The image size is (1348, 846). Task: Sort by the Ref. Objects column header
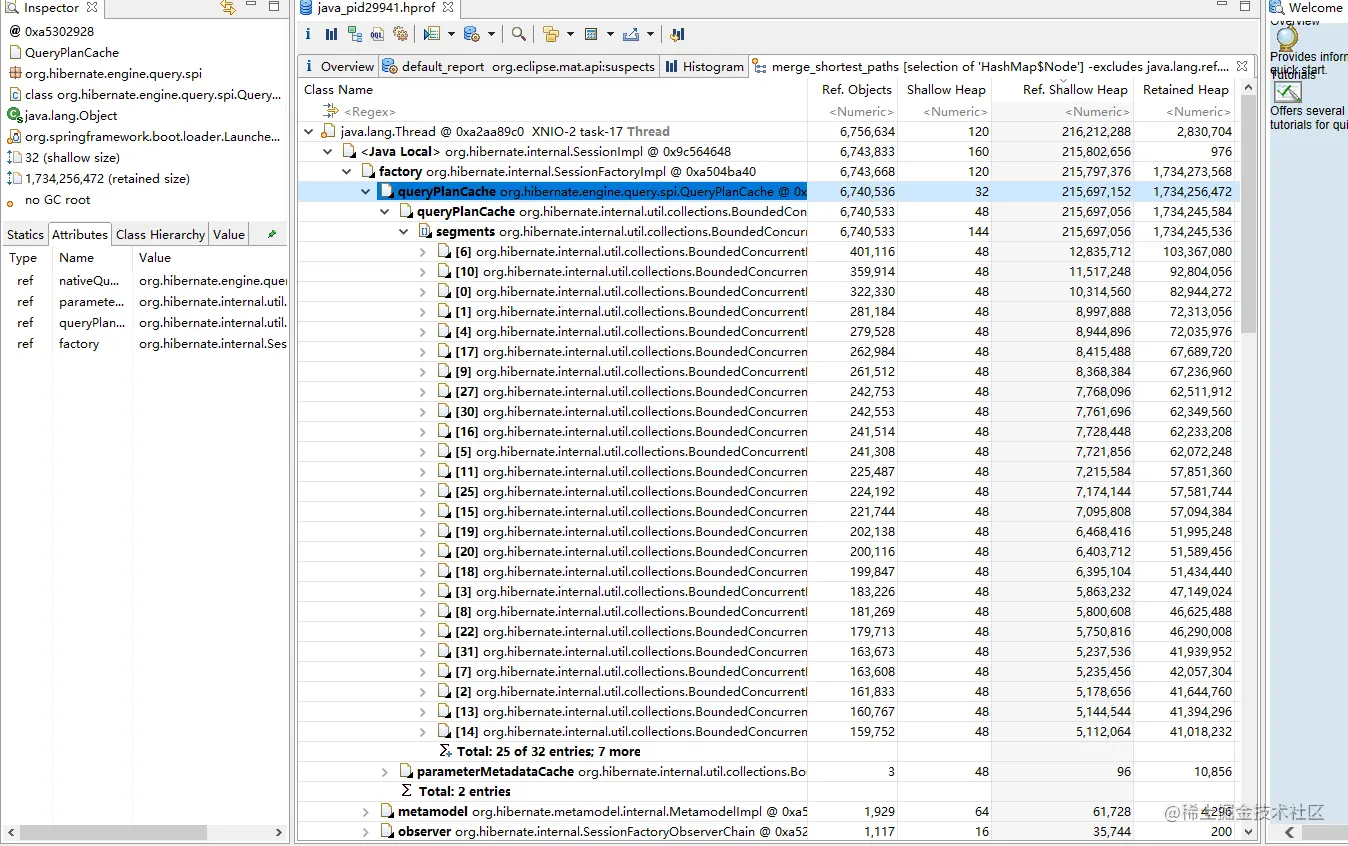[853, 89]
